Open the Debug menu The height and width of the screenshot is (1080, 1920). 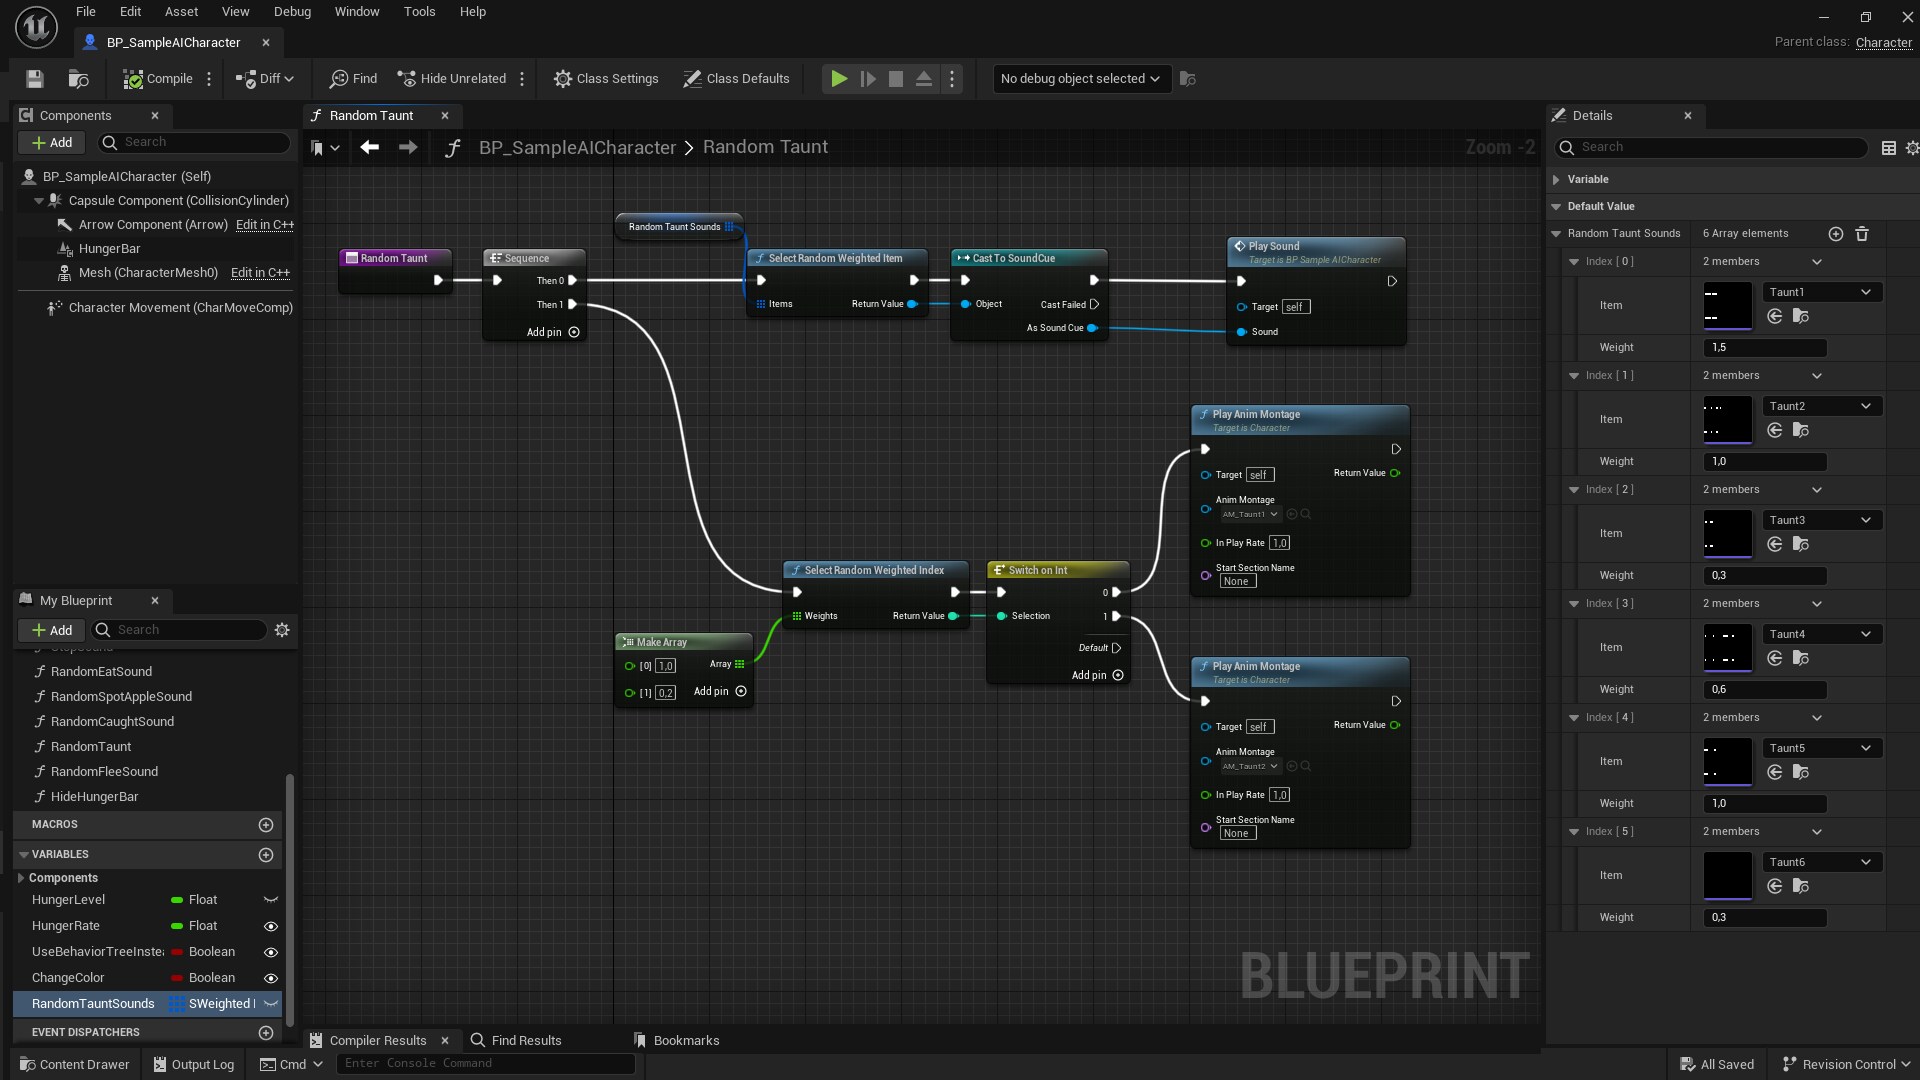[291, 11]
